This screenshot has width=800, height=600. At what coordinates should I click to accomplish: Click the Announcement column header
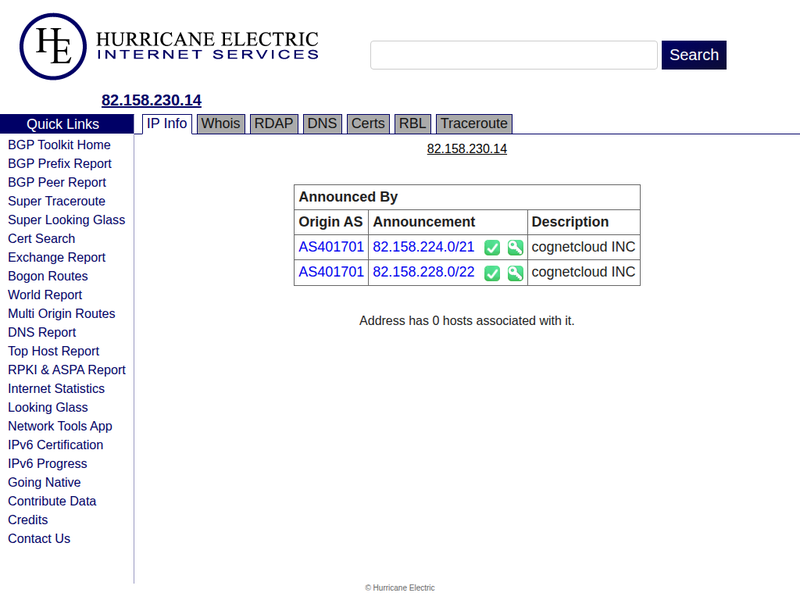(448, 222)
